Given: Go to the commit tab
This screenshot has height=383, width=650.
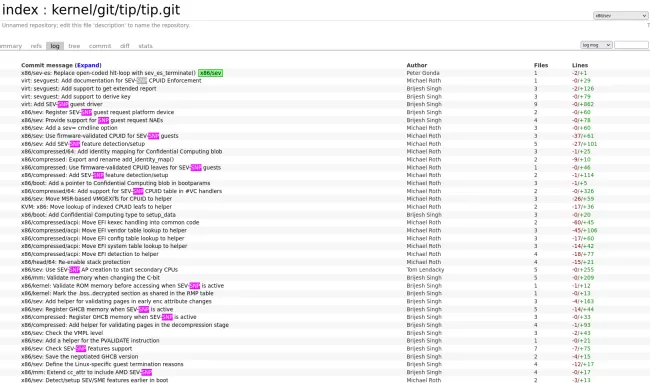Looking at the screenshot, I should click(100, 46).
